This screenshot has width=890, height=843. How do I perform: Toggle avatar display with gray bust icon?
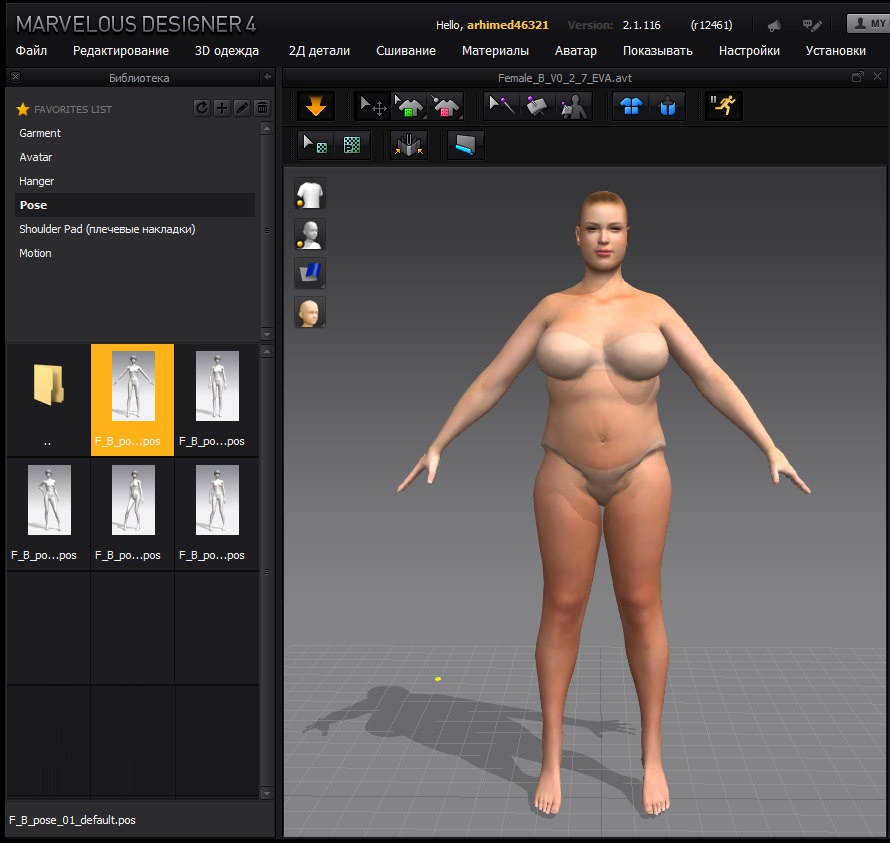[x=310, y=234]
